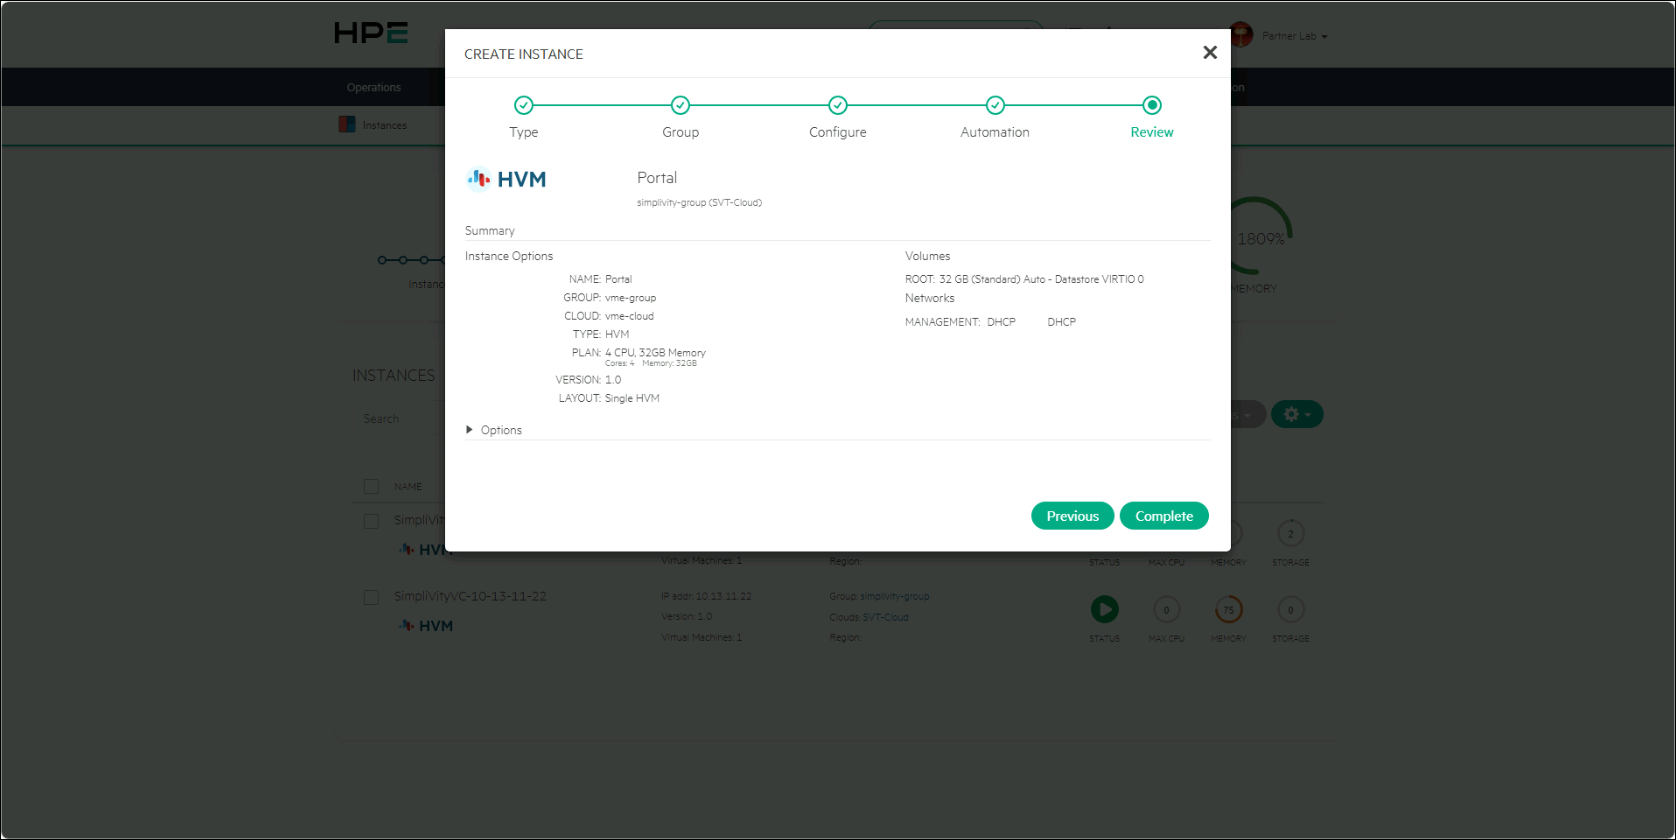Open the Operations menu
Screen dimensions: 1676x840
click(374, 87)
